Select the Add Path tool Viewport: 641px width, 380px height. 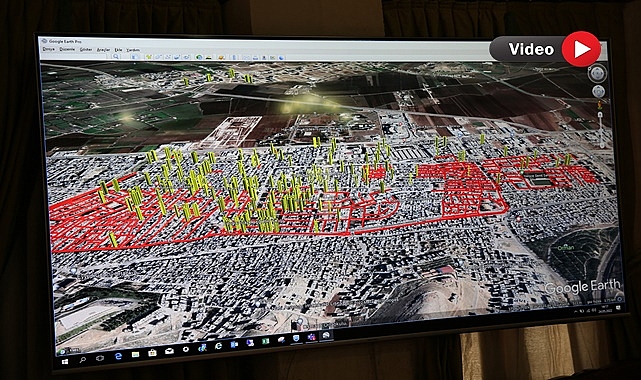click(x=168, y=57)
